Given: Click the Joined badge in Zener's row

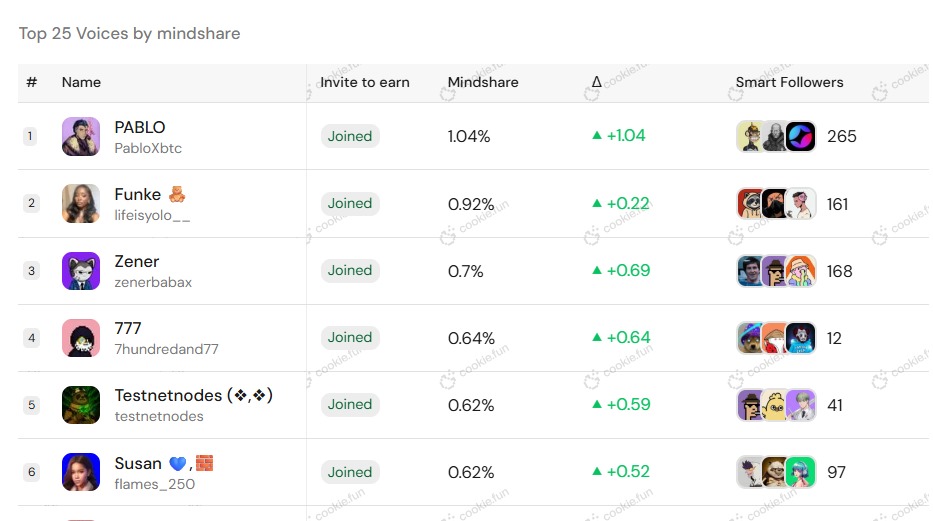Looking at the screenshot, I should (x=350, y=271).
